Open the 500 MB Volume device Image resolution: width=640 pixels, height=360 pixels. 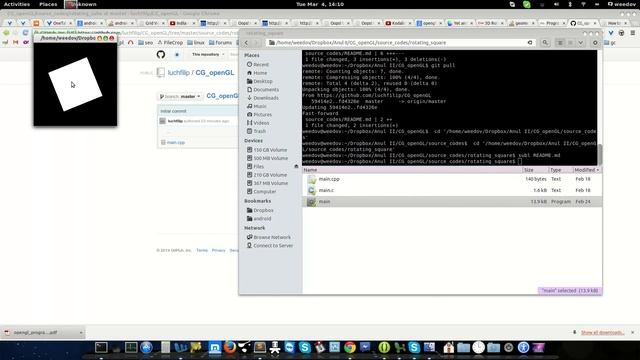tap(267, 158)
